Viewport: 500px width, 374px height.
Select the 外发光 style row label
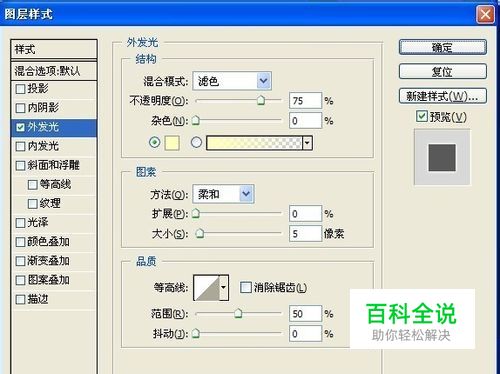[x=43, y=127]
